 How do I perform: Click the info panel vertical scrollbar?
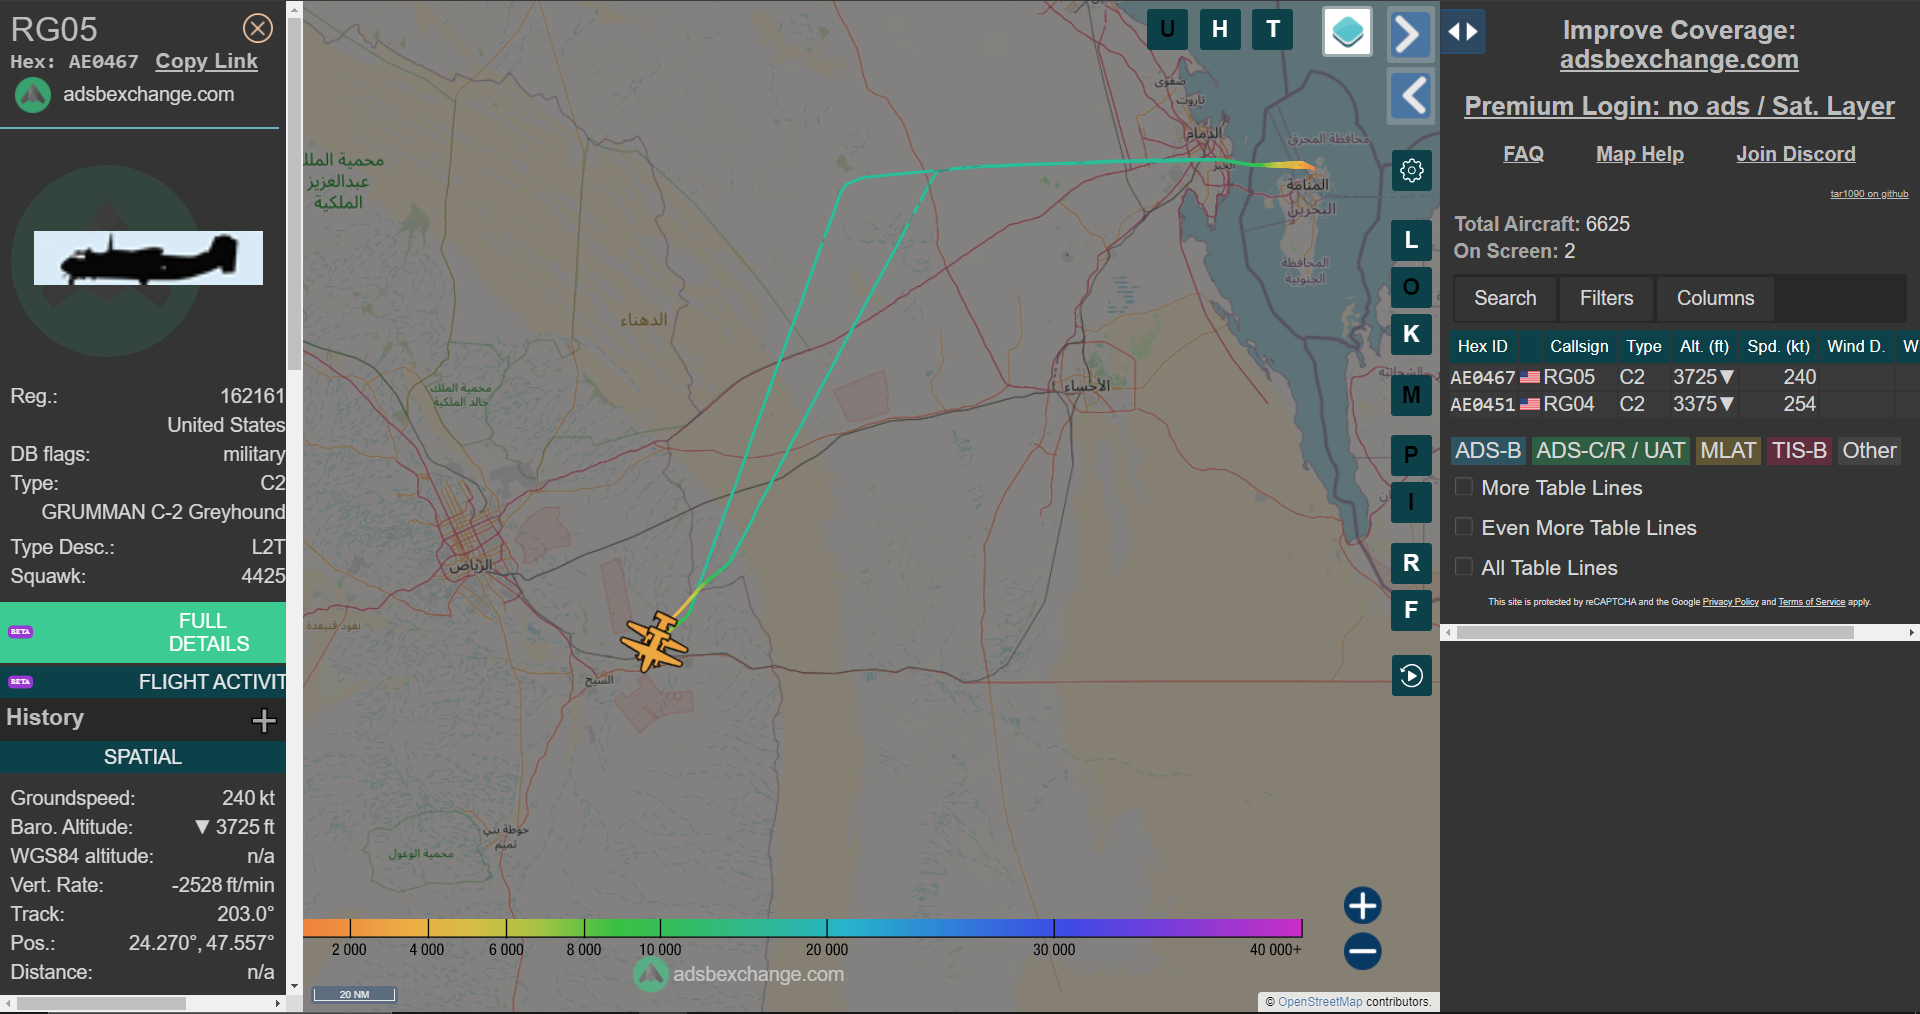[x=294, y=195]
